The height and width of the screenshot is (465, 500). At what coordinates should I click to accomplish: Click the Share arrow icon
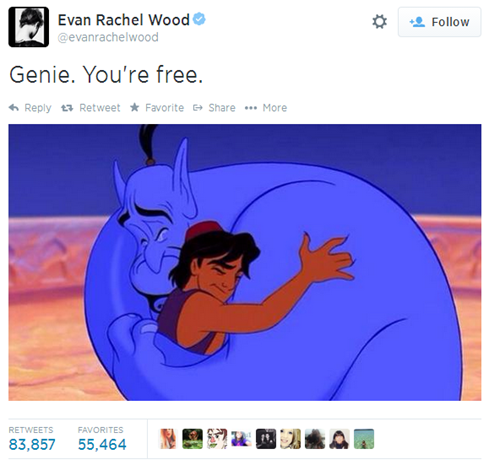[x=198, y=108]
